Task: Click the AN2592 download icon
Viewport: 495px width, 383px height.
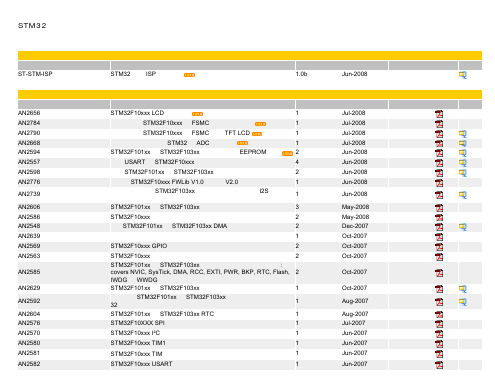Action: click(x=462, y=302)
